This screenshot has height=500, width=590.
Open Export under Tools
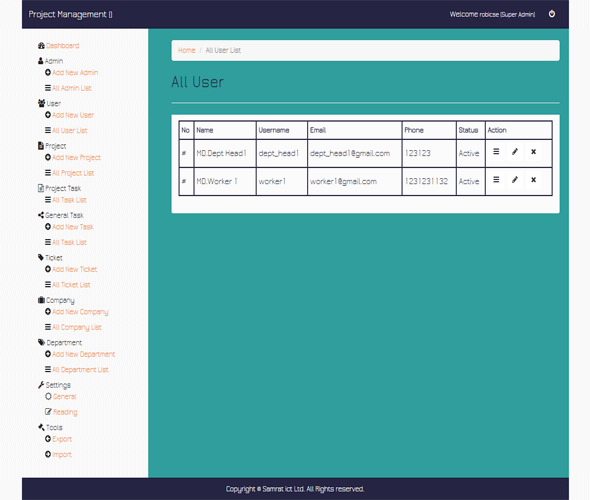(62, 439)
